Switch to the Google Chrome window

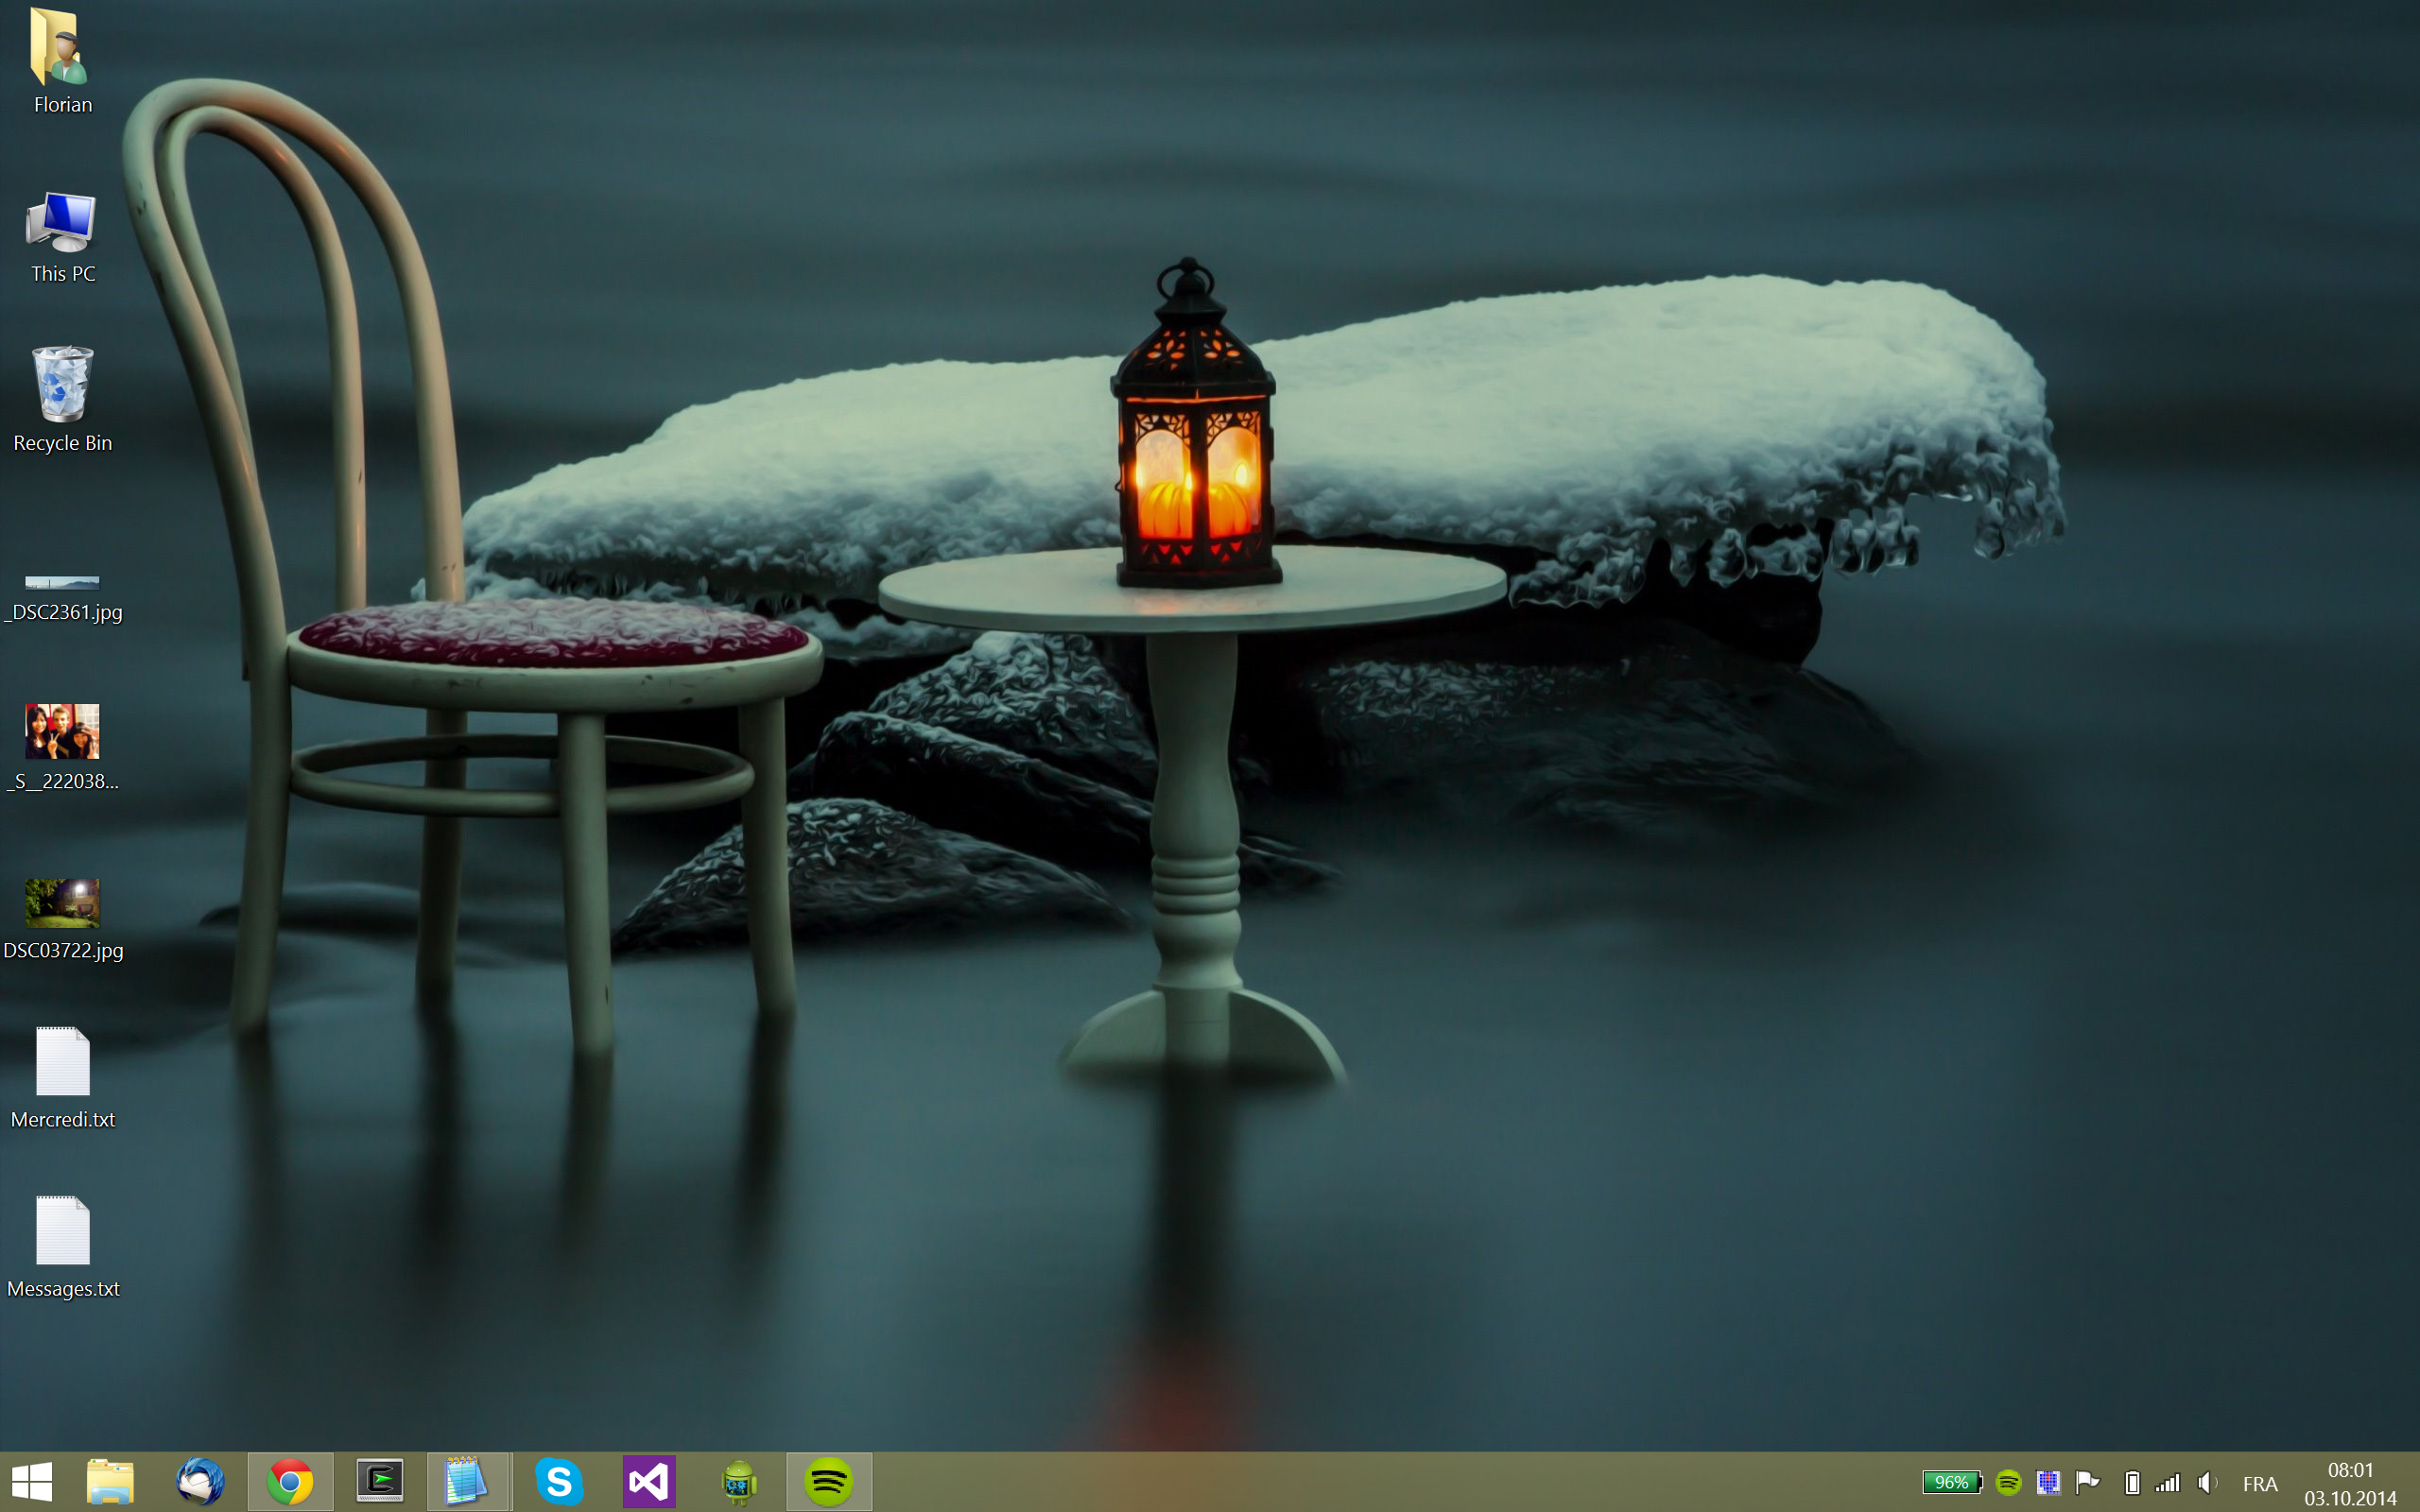290,1481
